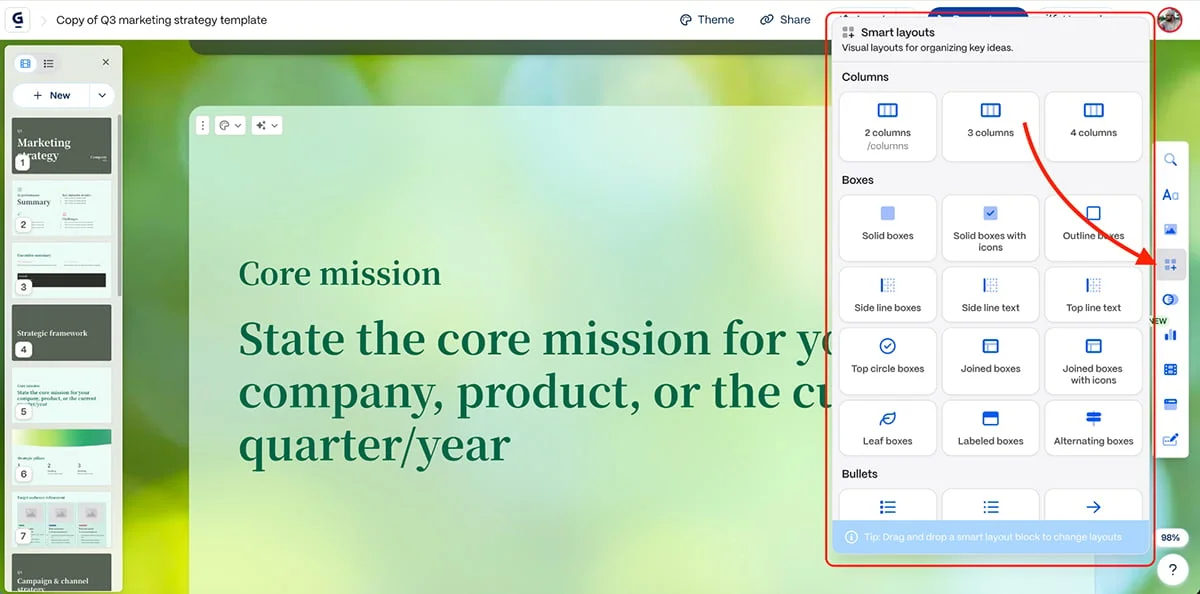Switch to filmstrip thumbnail view

[x=26, y=63]
